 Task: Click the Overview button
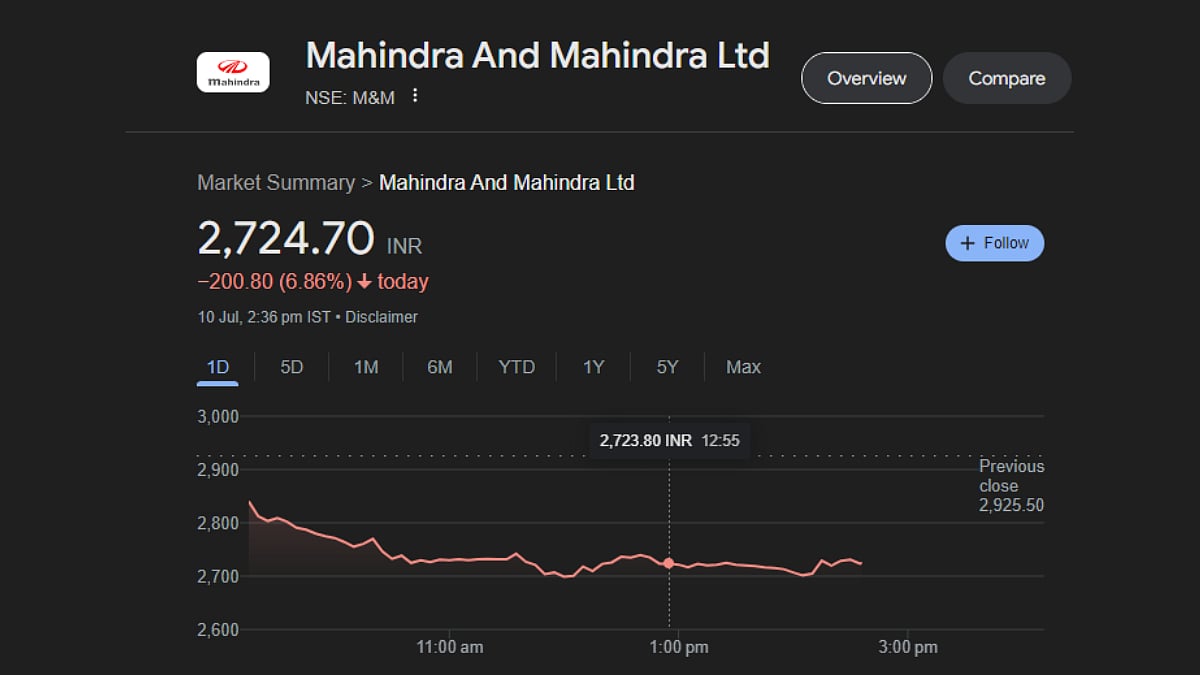click(x=866, y=77)
